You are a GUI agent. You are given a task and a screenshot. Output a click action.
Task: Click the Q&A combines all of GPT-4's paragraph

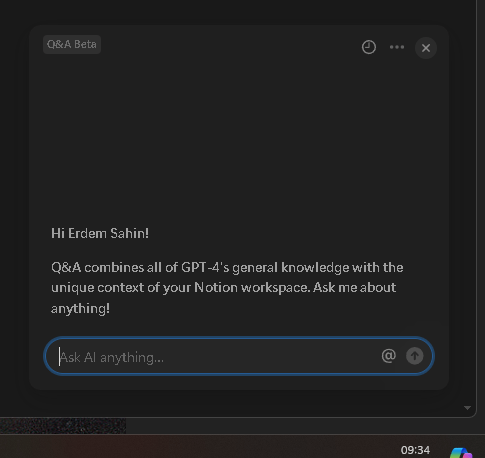[x=227, y=288]
